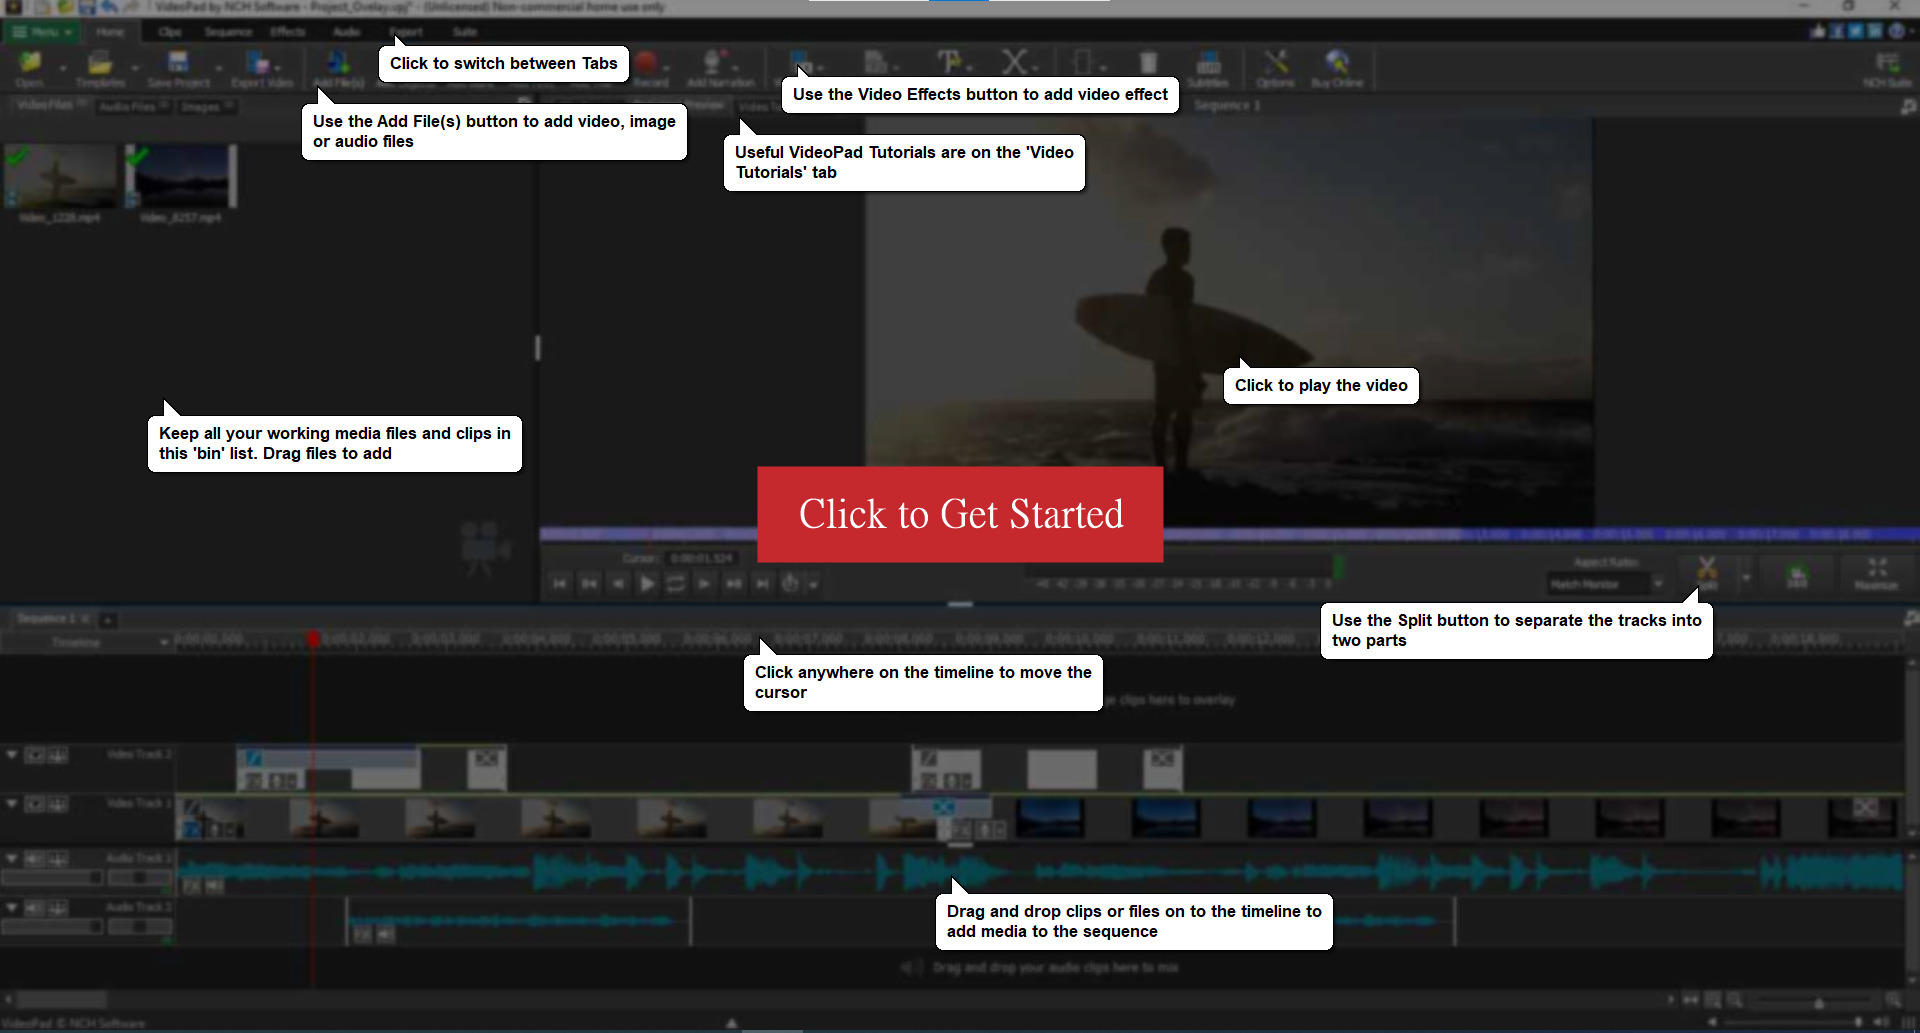Toggle visibility of Video Track 2

34,755
